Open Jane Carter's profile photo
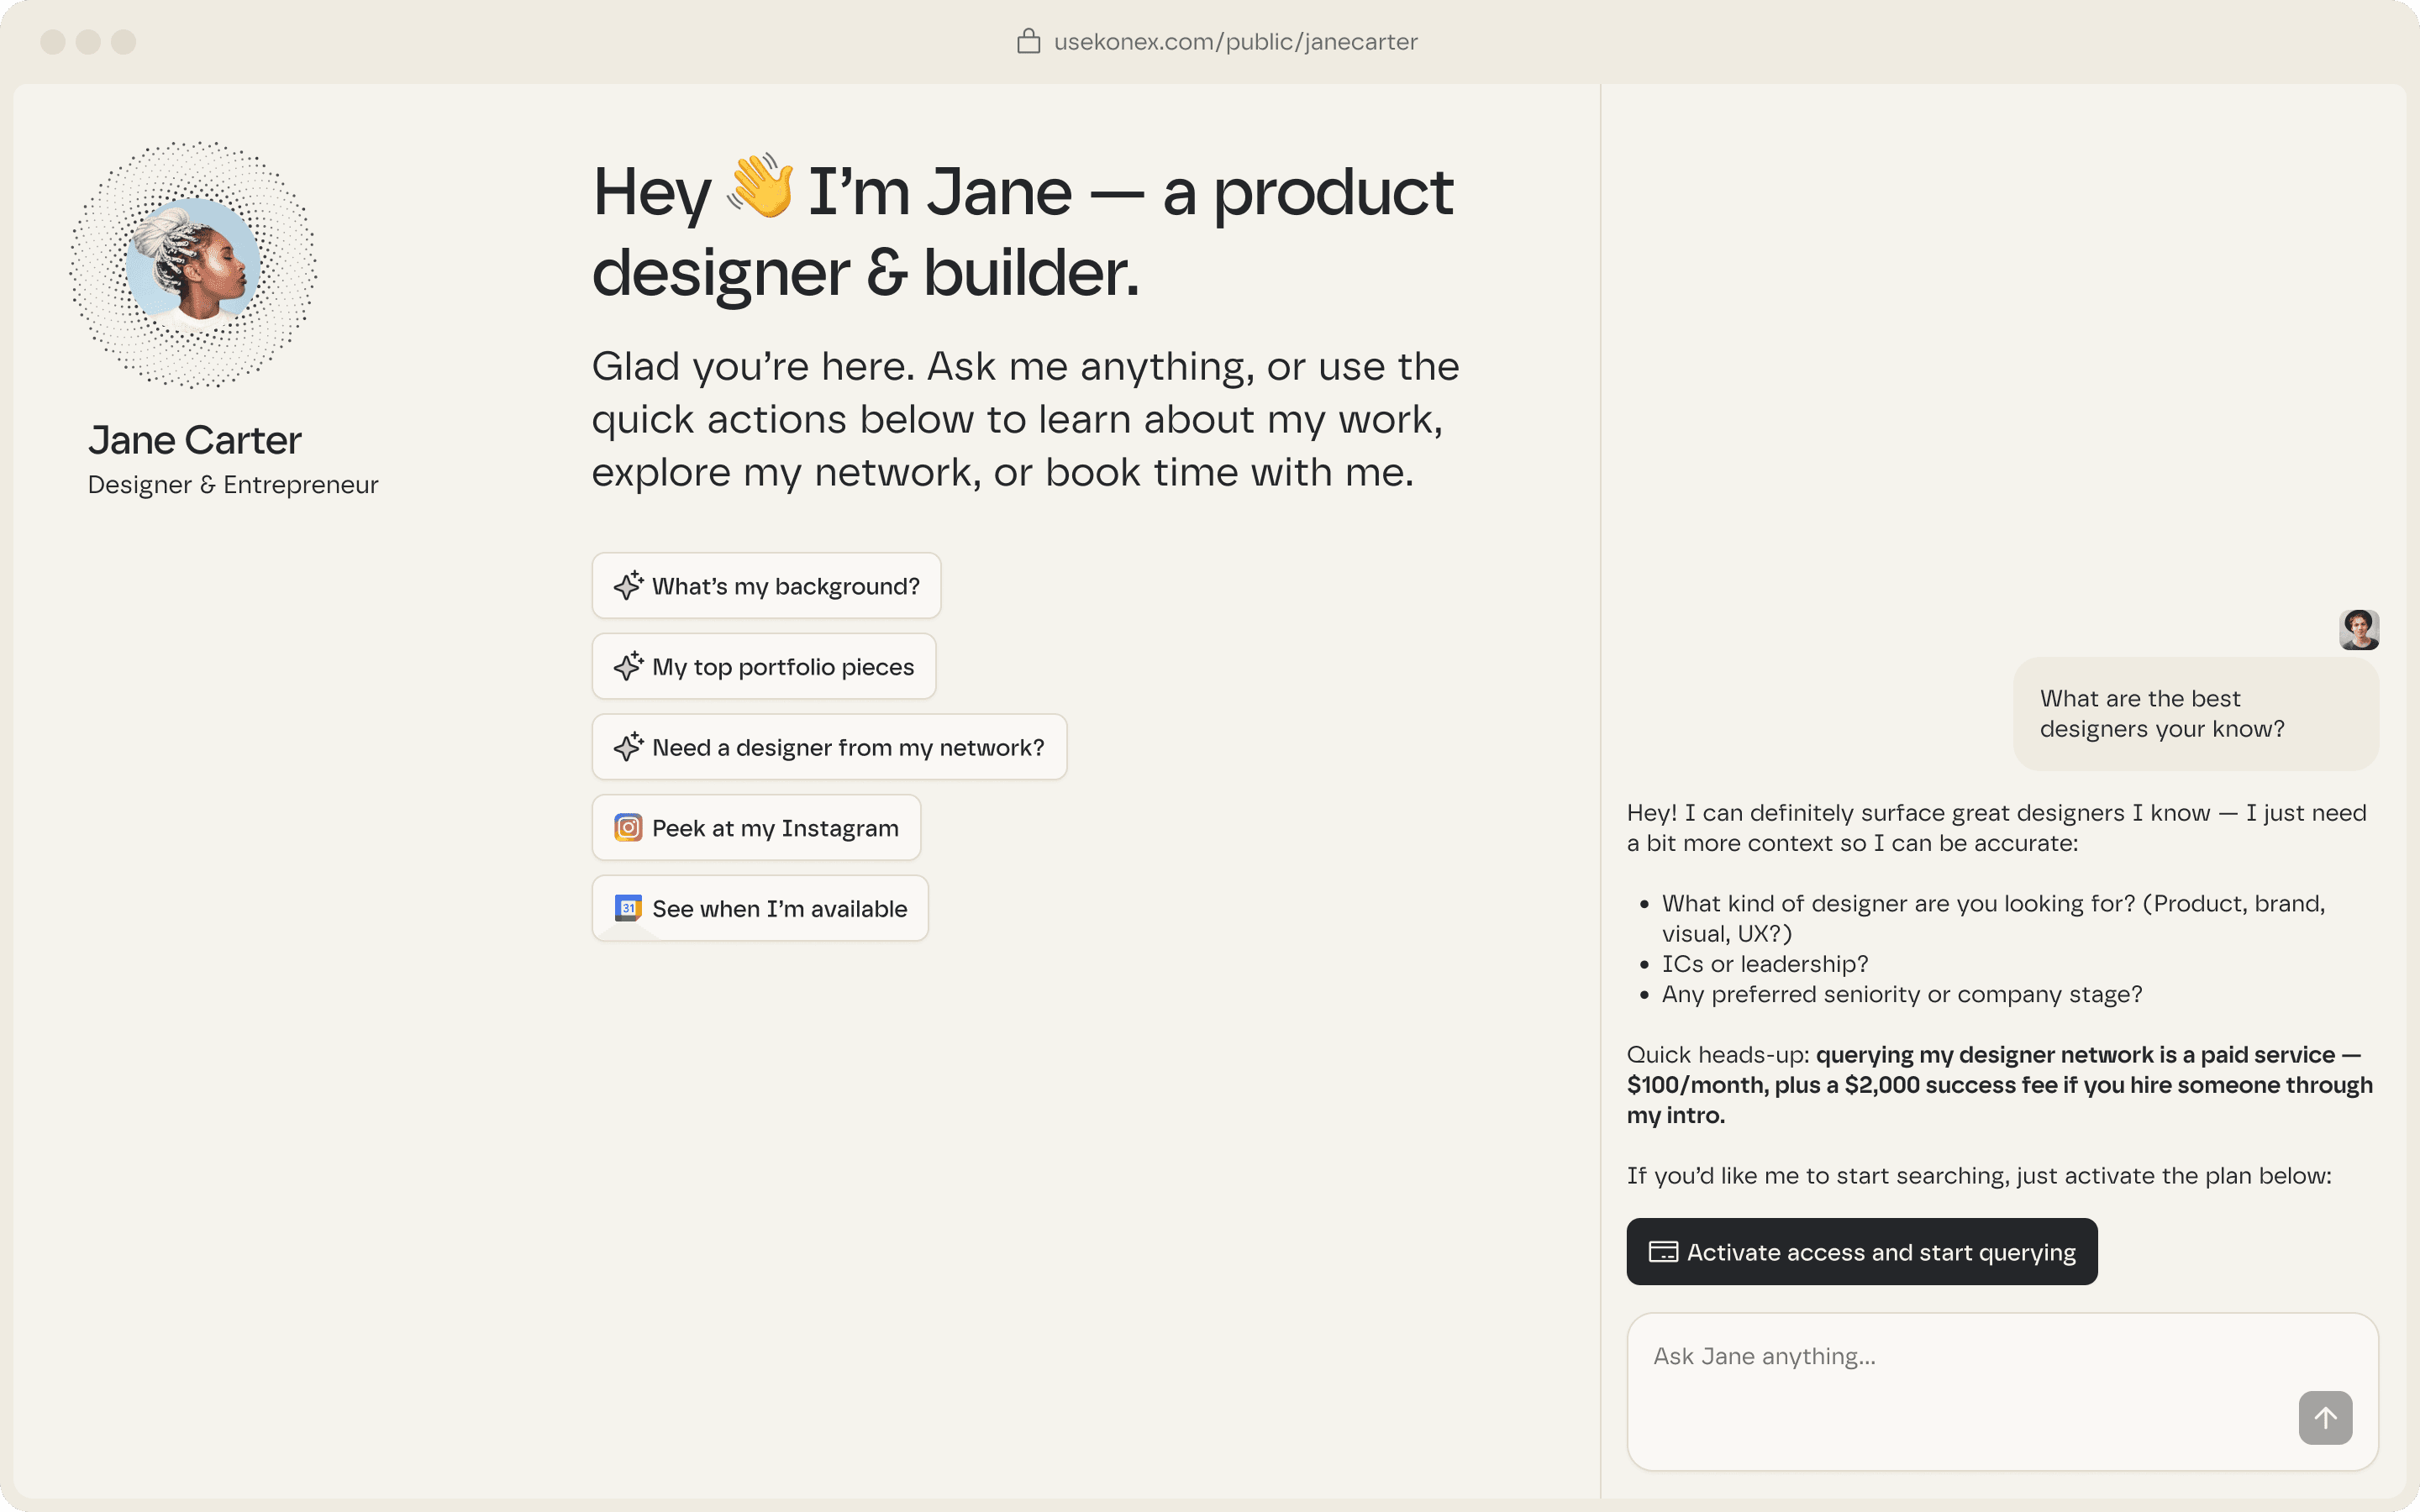2420x1512 pixels. click(193, 265)
